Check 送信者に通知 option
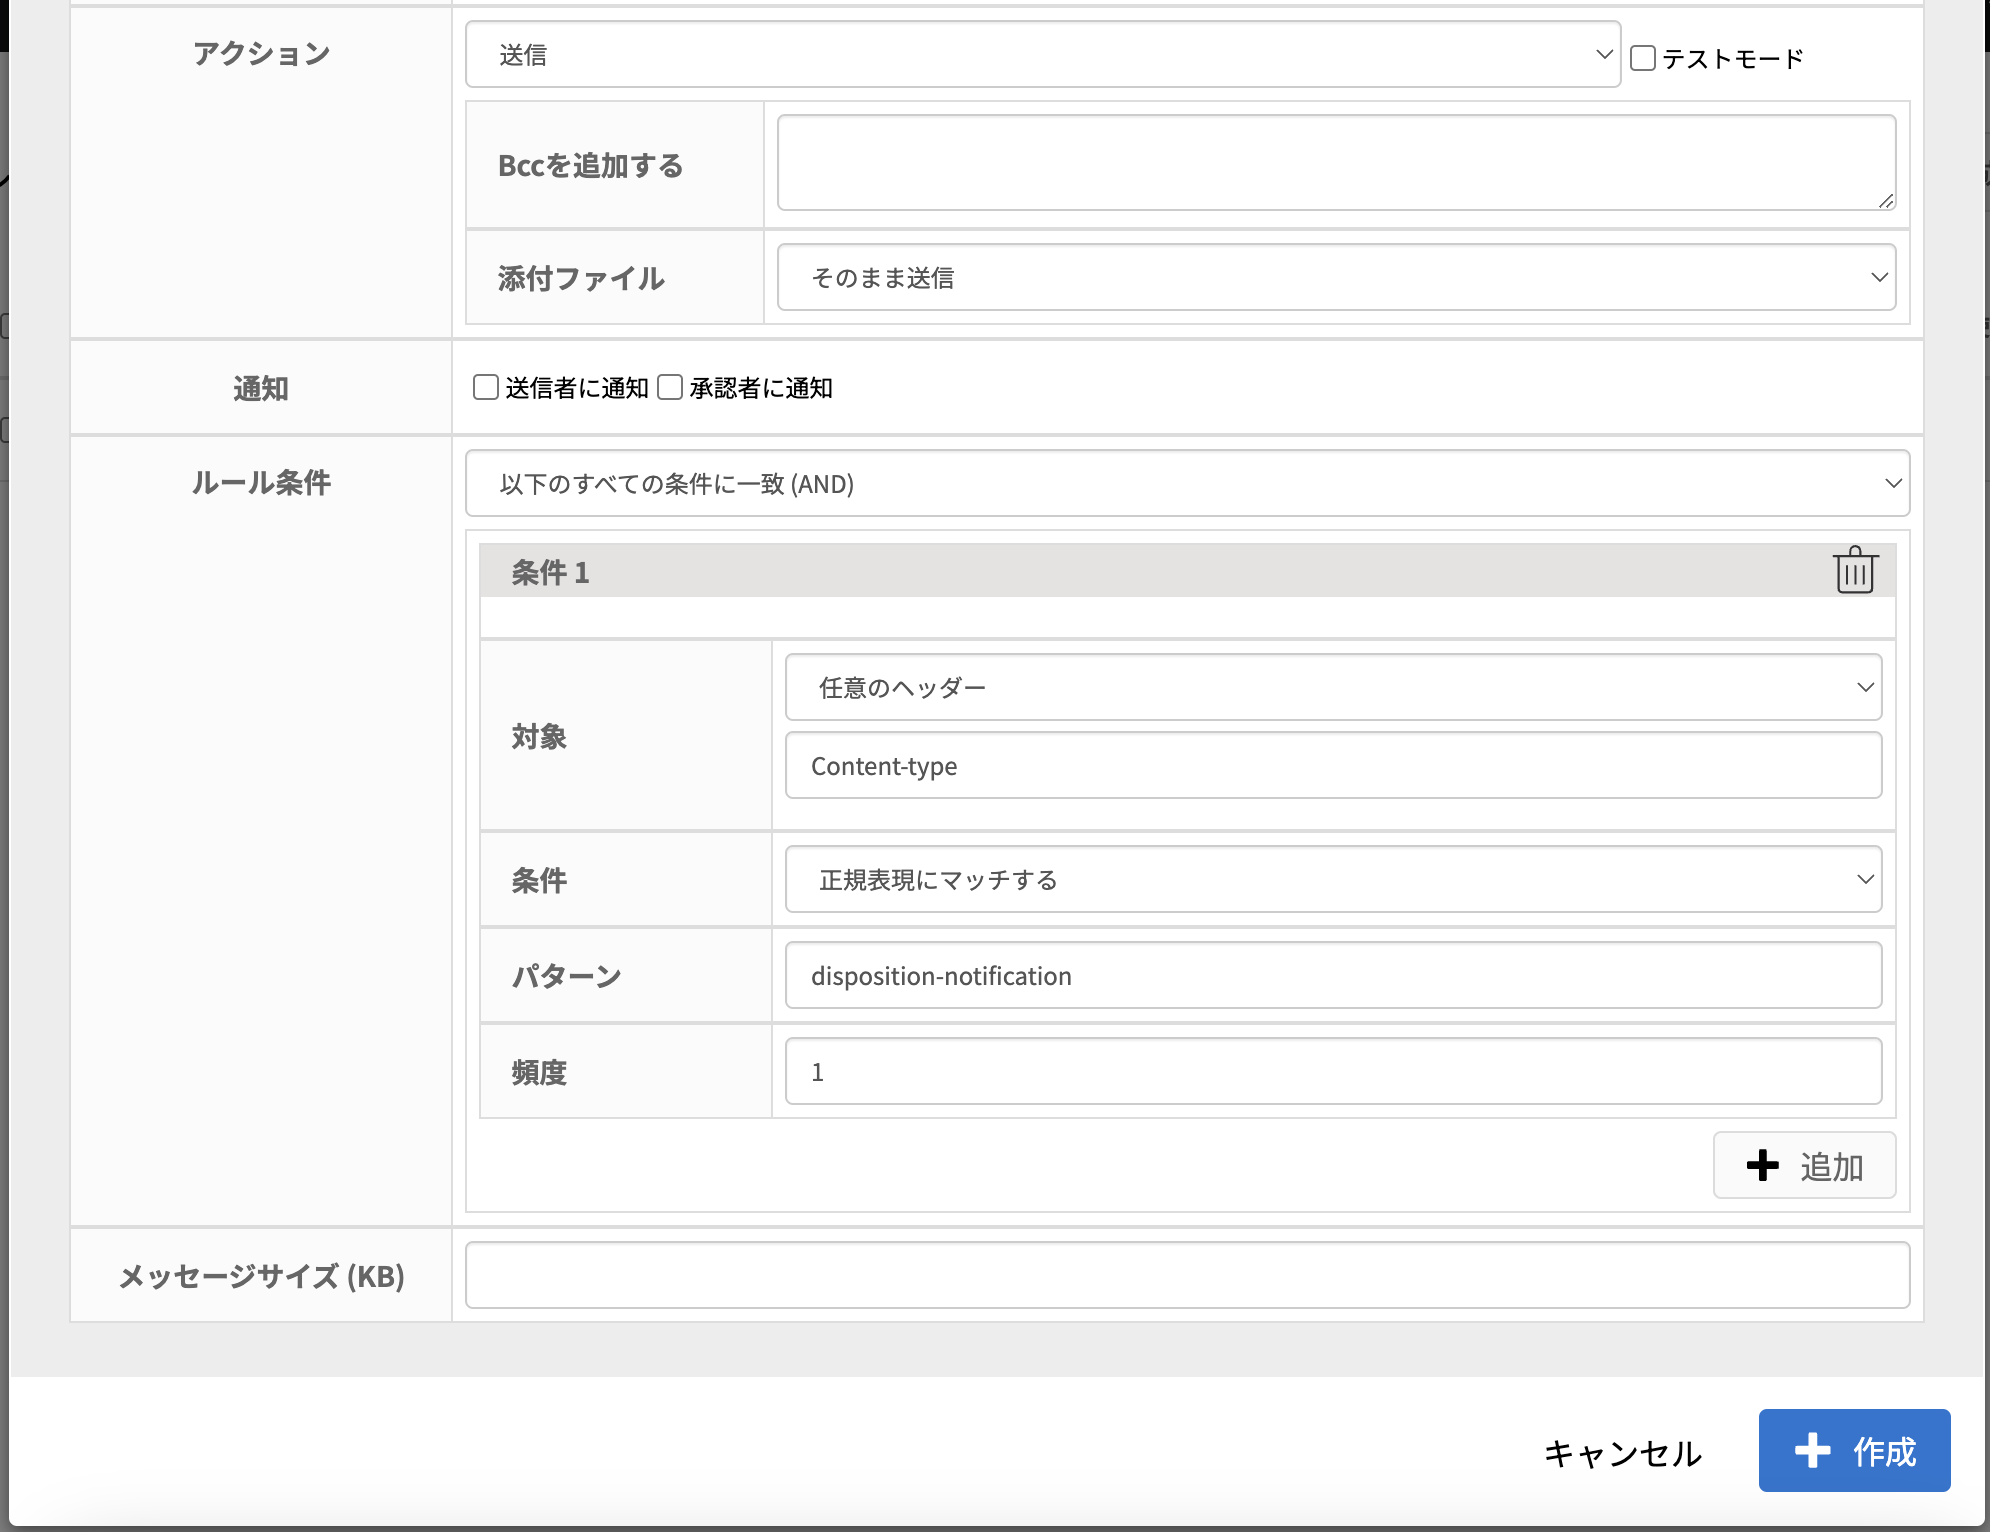 tap(486, 388)
